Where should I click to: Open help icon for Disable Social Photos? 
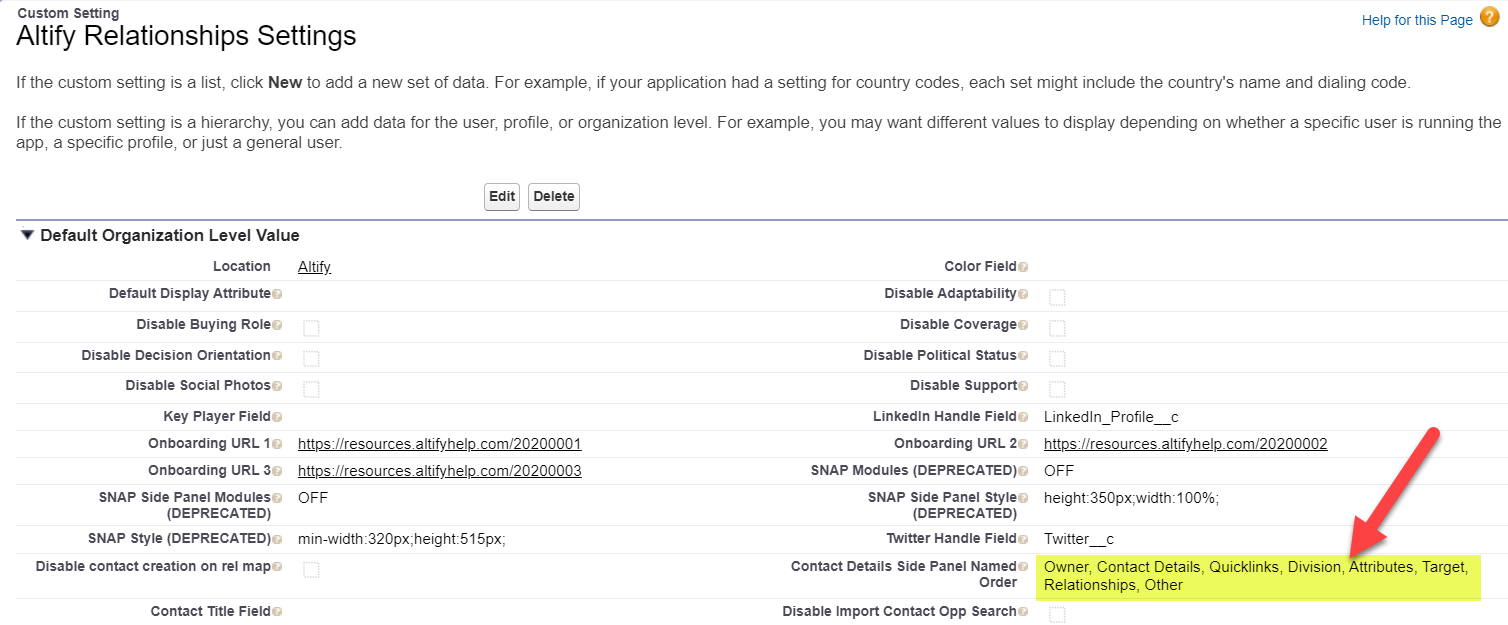tap(277, 386)
